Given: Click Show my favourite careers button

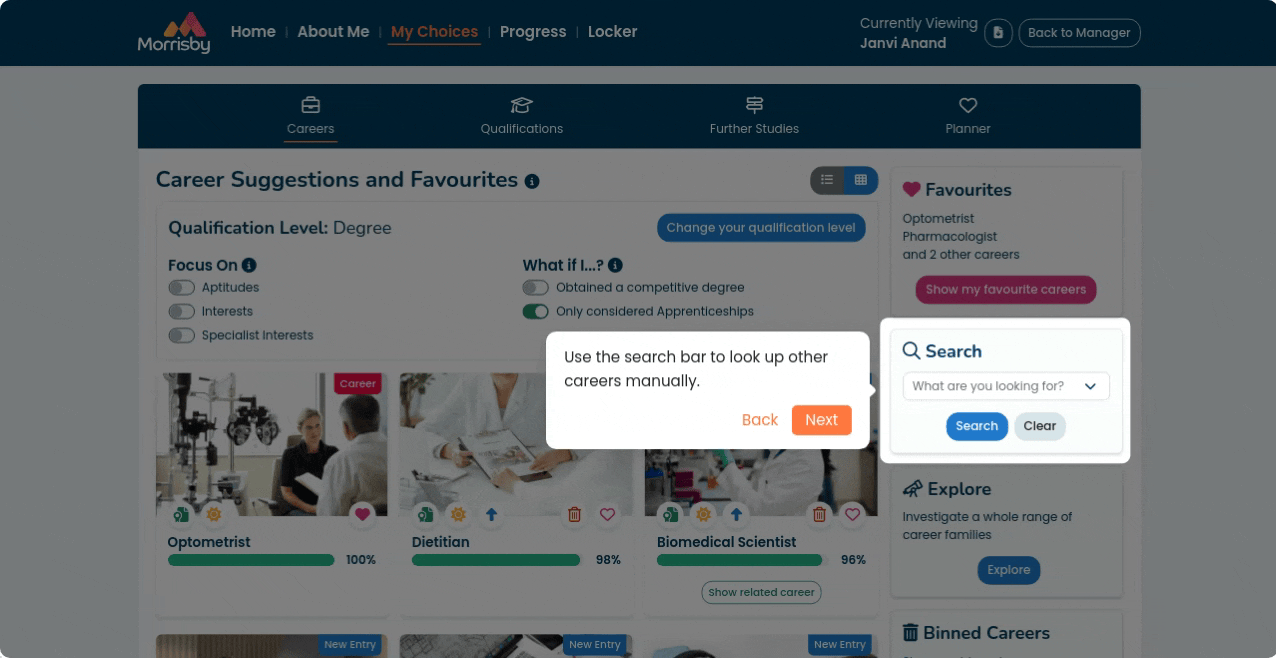Looking at the screenshot, I should click(x=1006, y=290).
